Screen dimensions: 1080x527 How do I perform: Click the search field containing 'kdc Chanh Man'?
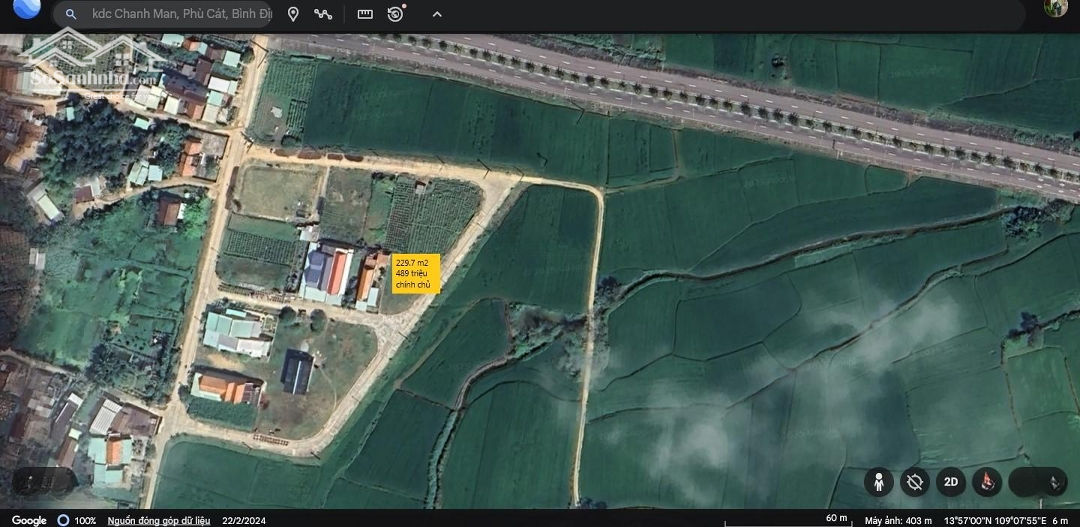coord(180,14)
